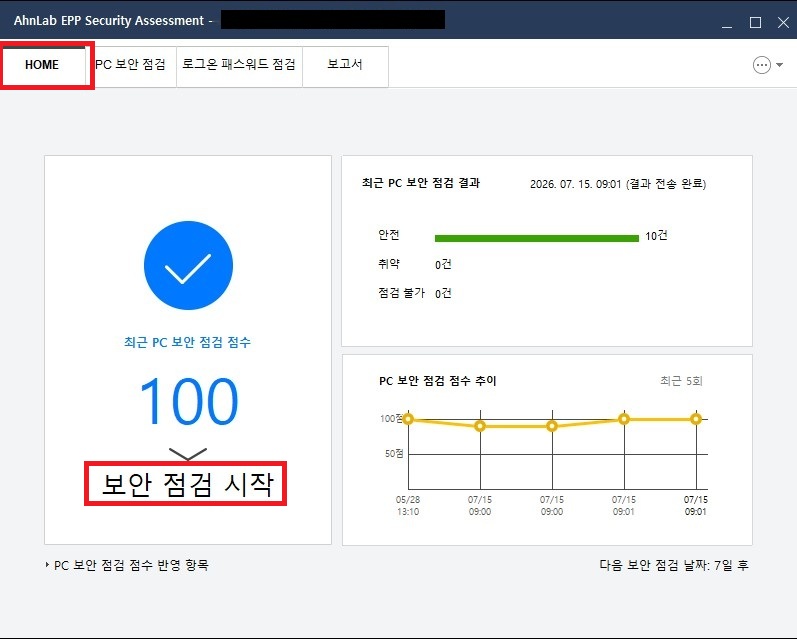Open the 로그온 패스워드 점검 tab

239,65
